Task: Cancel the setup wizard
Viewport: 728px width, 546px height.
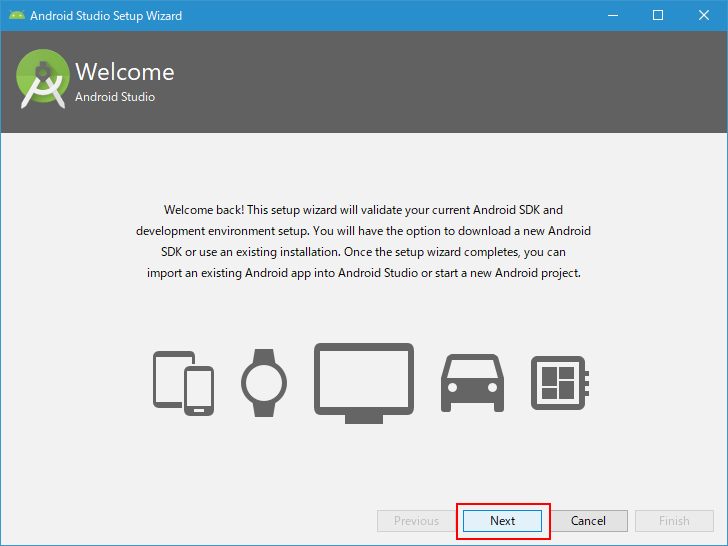Action: (588, 520)
